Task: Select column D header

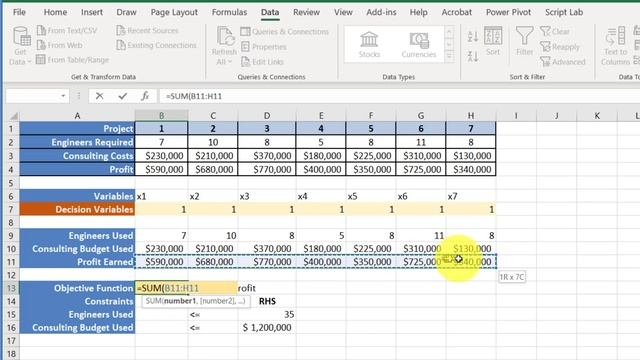Action: pos(267,116)
